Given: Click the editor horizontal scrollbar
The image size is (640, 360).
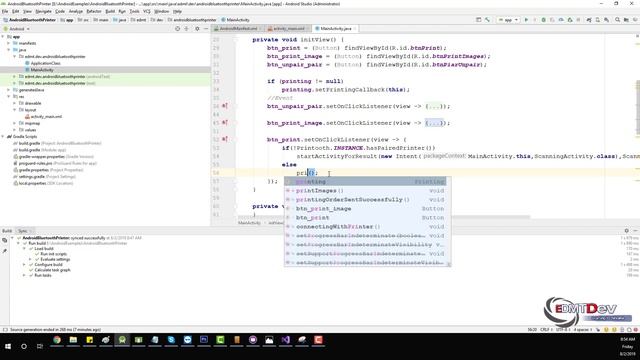Looking at the screenshot, I should coord(384,217).
